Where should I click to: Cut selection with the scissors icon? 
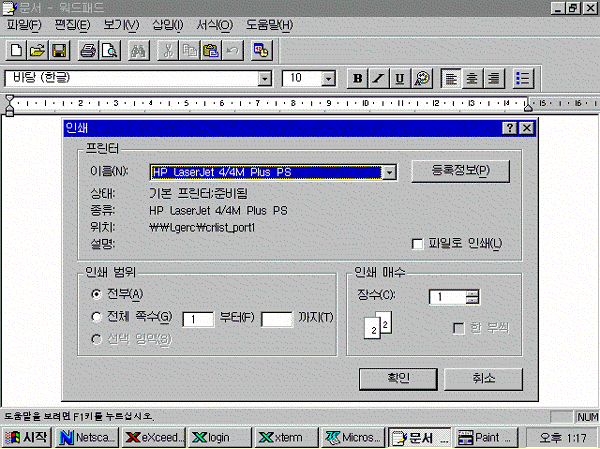pyautogui.click(x=168, y=50)
